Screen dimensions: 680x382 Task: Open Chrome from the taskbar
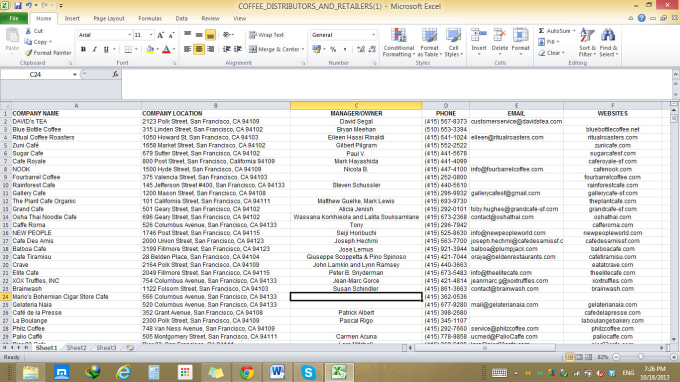[x=247, y=372]
